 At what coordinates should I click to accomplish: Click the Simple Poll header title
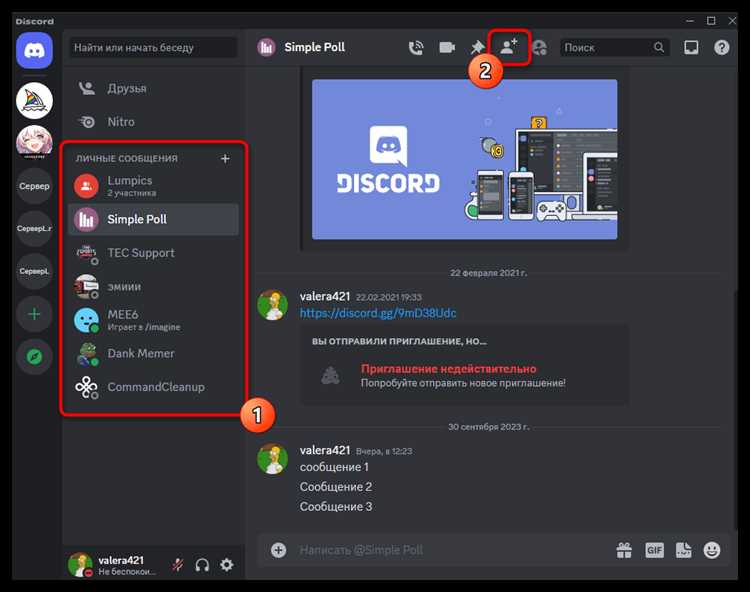coord(315,47)
